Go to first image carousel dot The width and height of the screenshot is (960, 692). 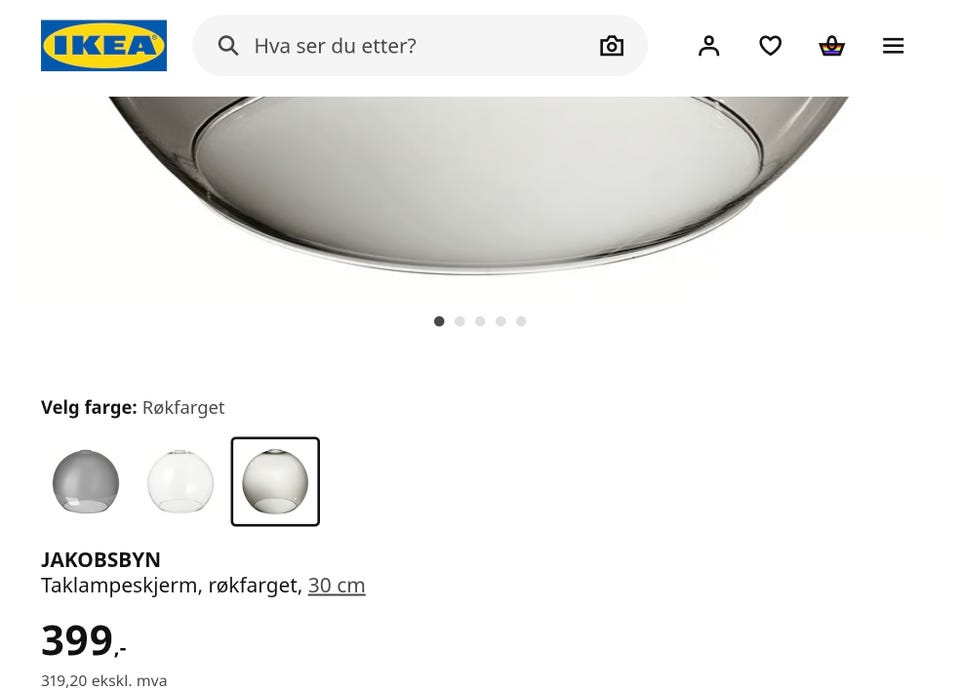(439, 322)
